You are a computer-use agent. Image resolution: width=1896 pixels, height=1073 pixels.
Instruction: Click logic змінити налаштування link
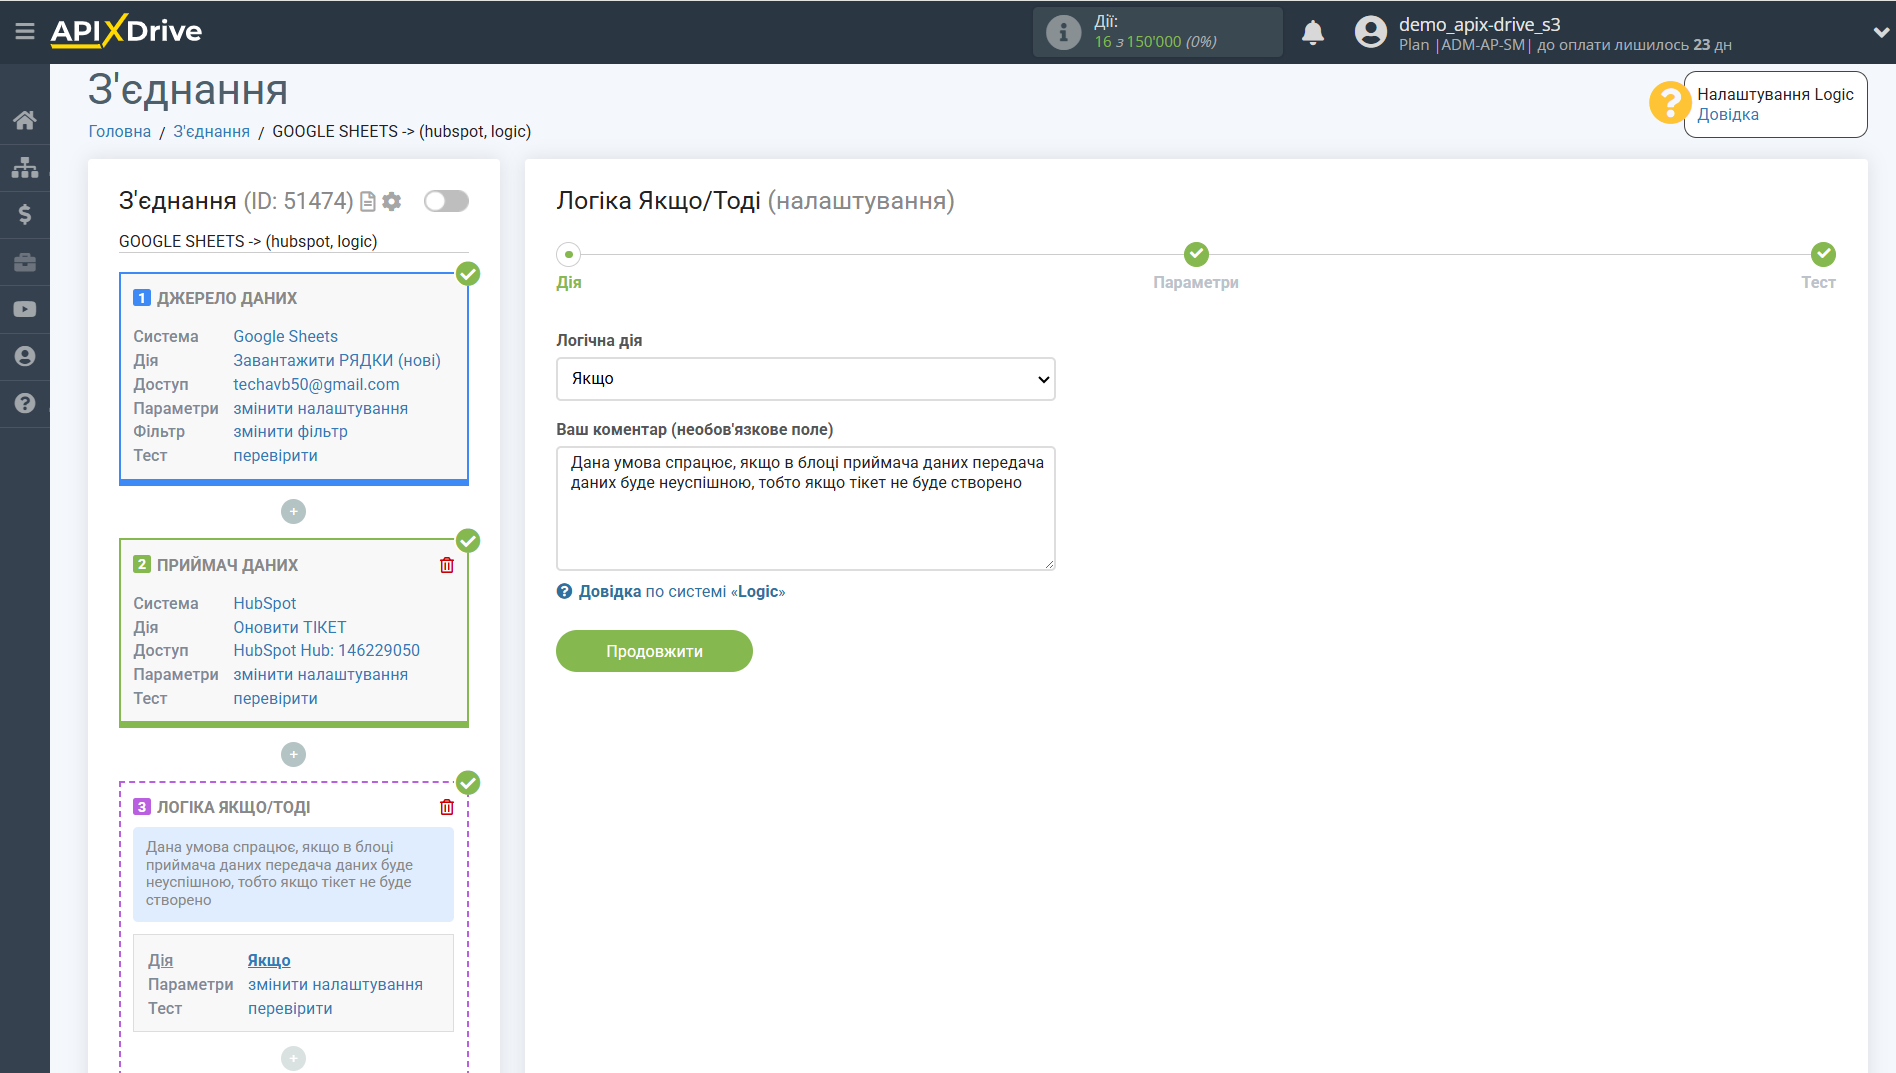[x=335, y=984]
